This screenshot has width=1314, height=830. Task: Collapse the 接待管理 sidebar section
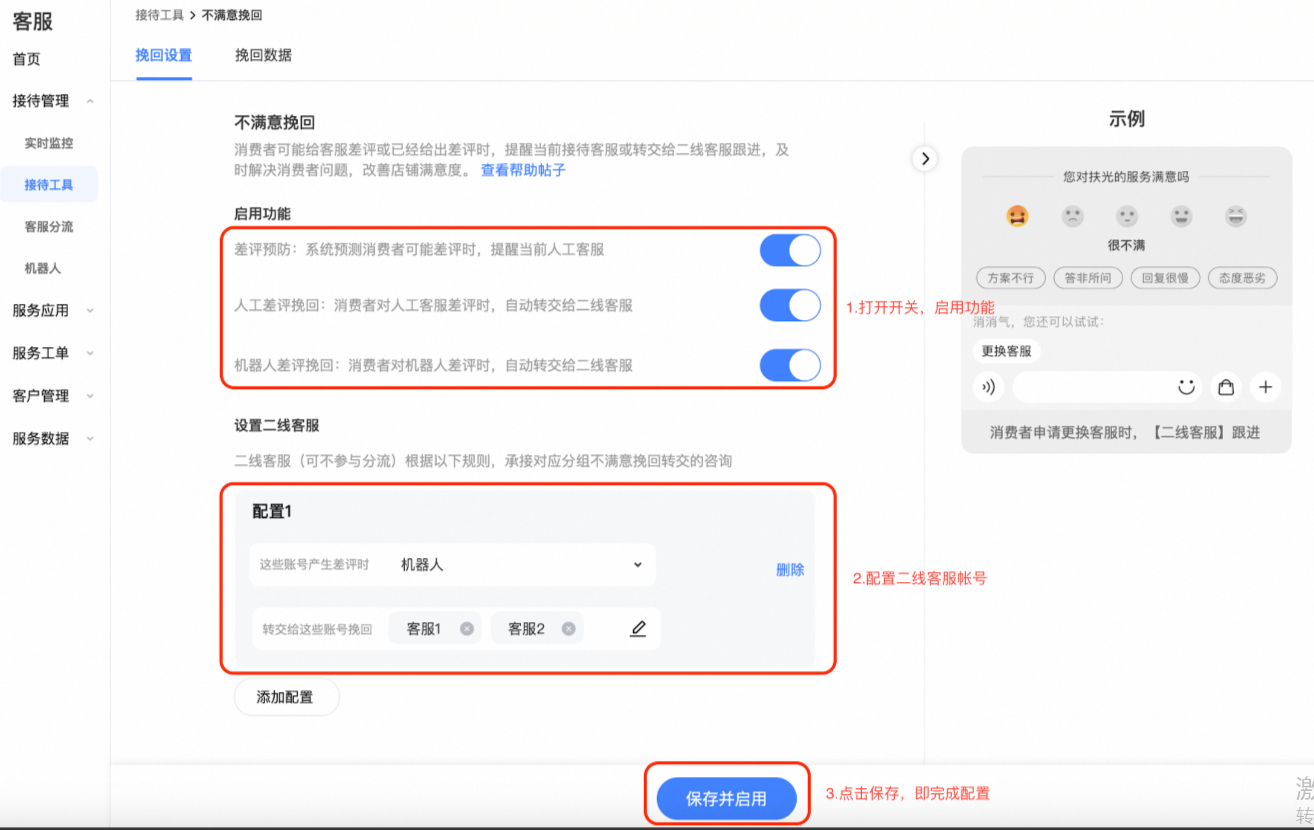[x=90, y=101]
